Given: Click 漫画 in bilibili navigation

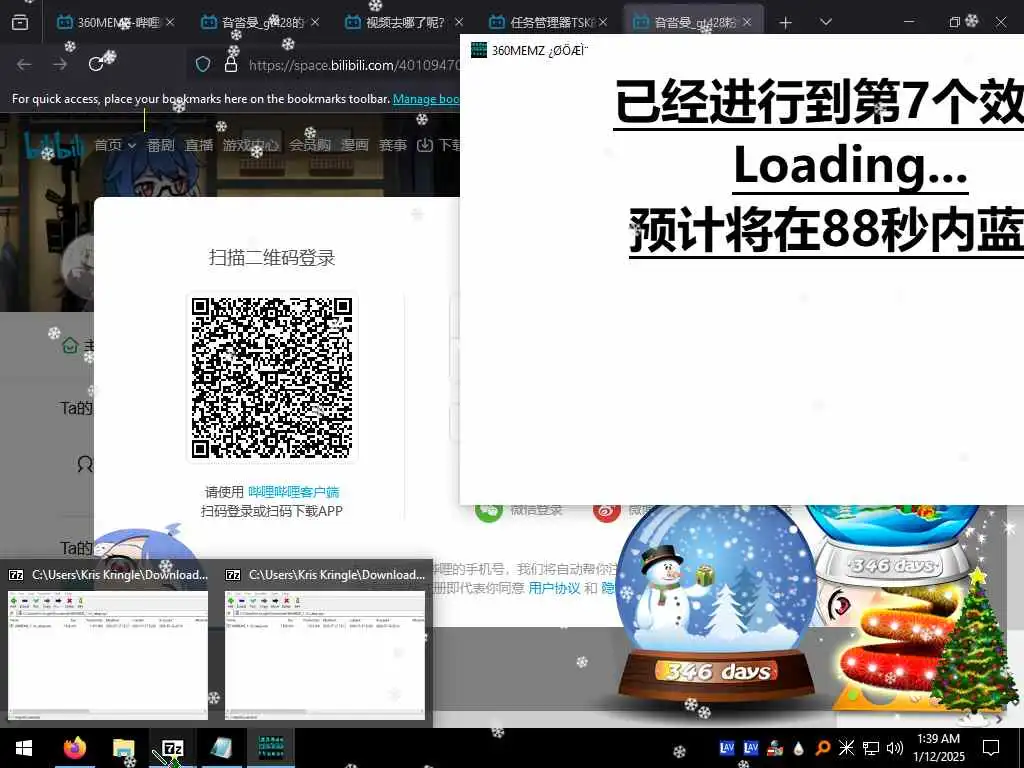Looking at the screenshot, I should coord(355,145).
